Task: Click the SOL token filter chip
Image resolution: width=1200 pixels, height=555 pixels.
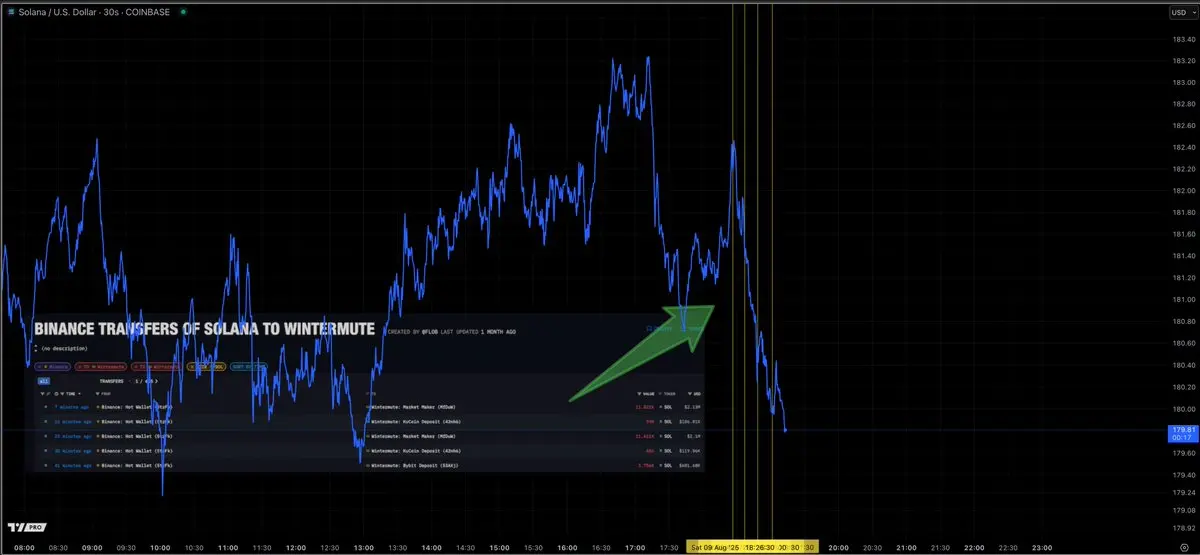Action: pyautogui.click(x=207, y=367)
